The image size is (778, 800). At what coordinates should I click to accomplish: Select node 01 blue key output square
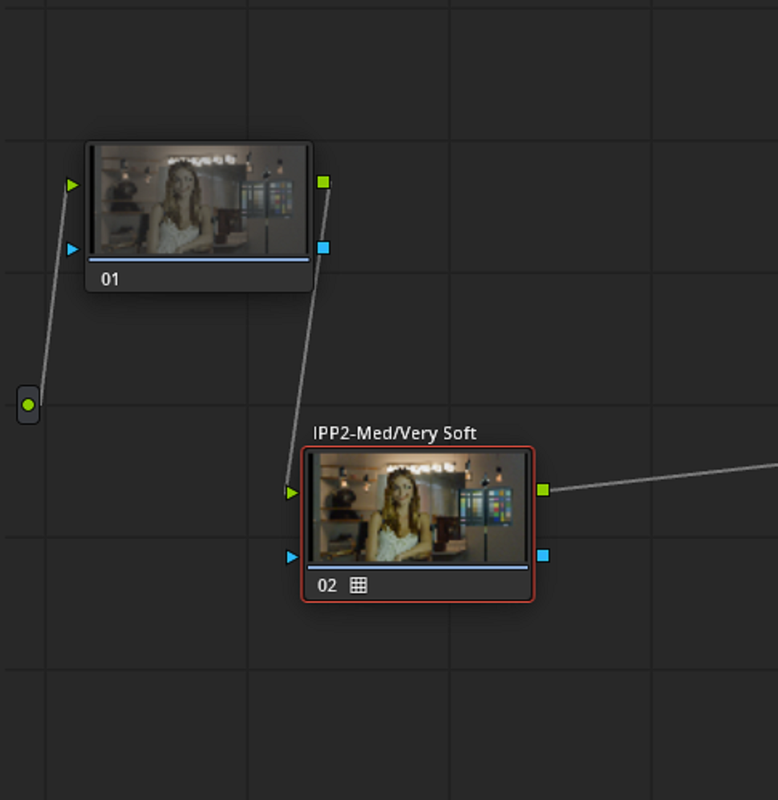(323, 247)
